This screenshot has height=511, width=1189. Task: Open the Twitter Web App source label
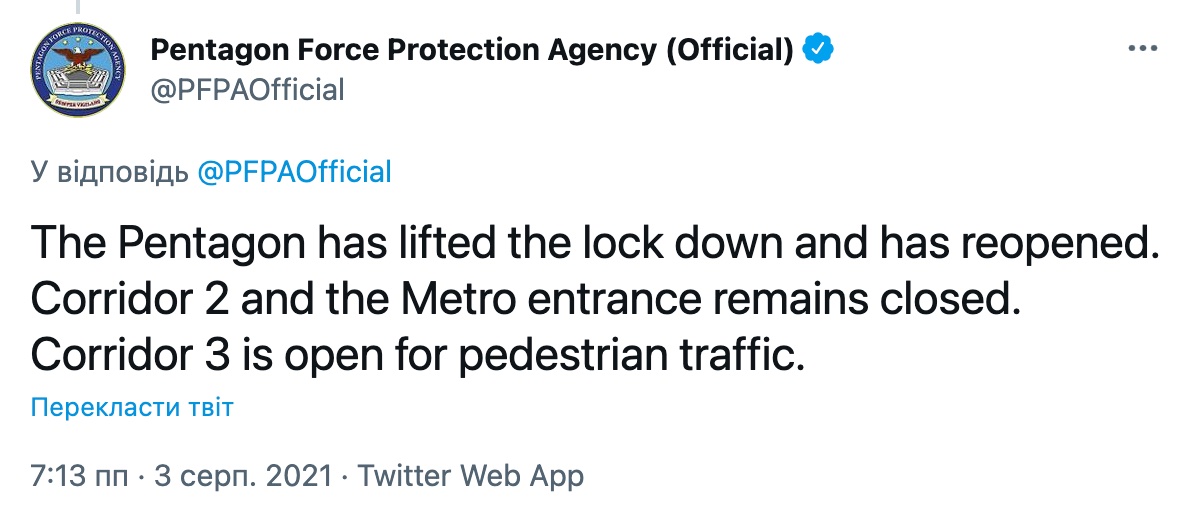click(470, 476)
